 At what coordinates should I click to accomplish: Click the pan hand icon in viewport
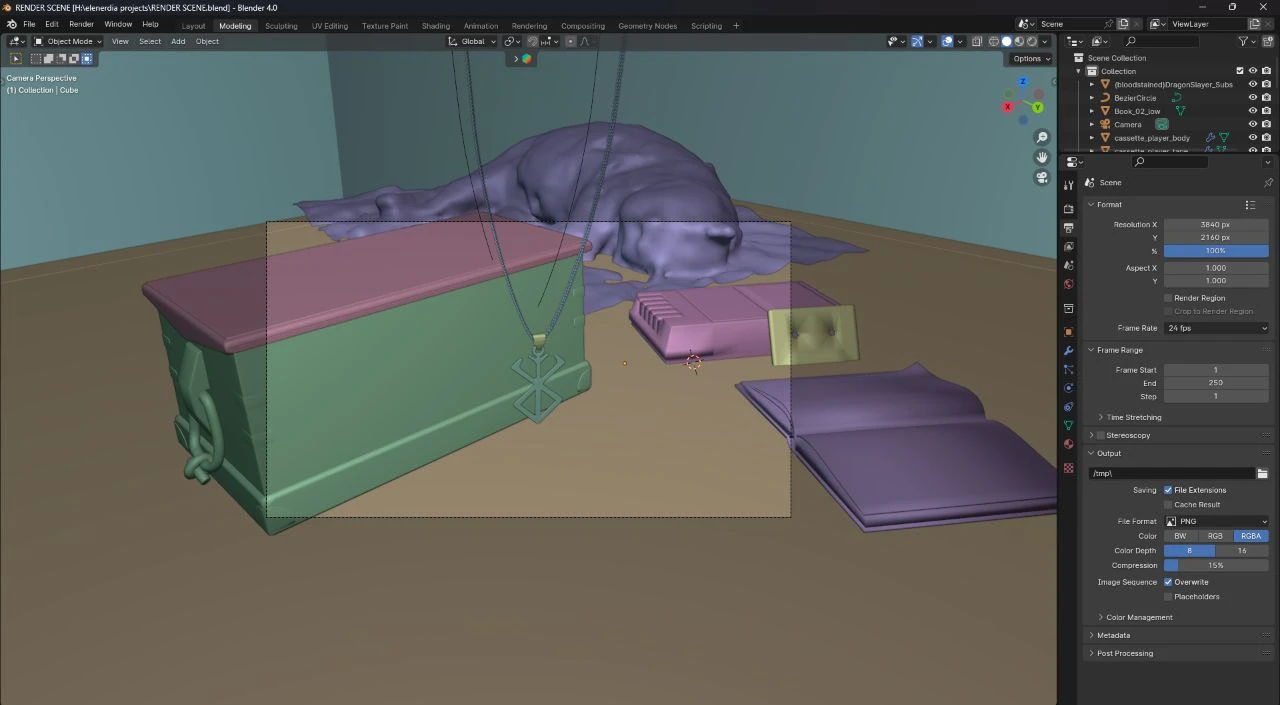click(x=1041, y=157)
